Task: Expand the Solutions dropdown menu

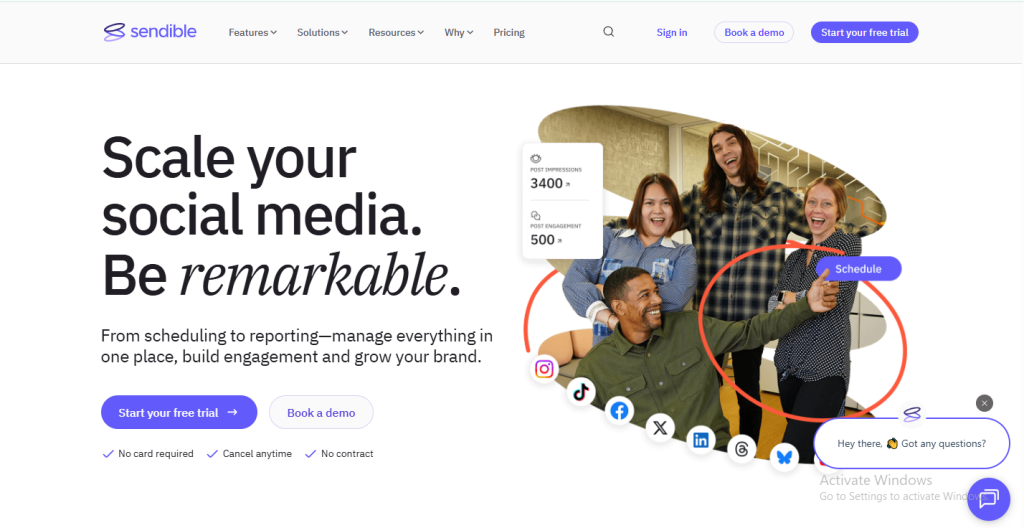Action: 322,32
